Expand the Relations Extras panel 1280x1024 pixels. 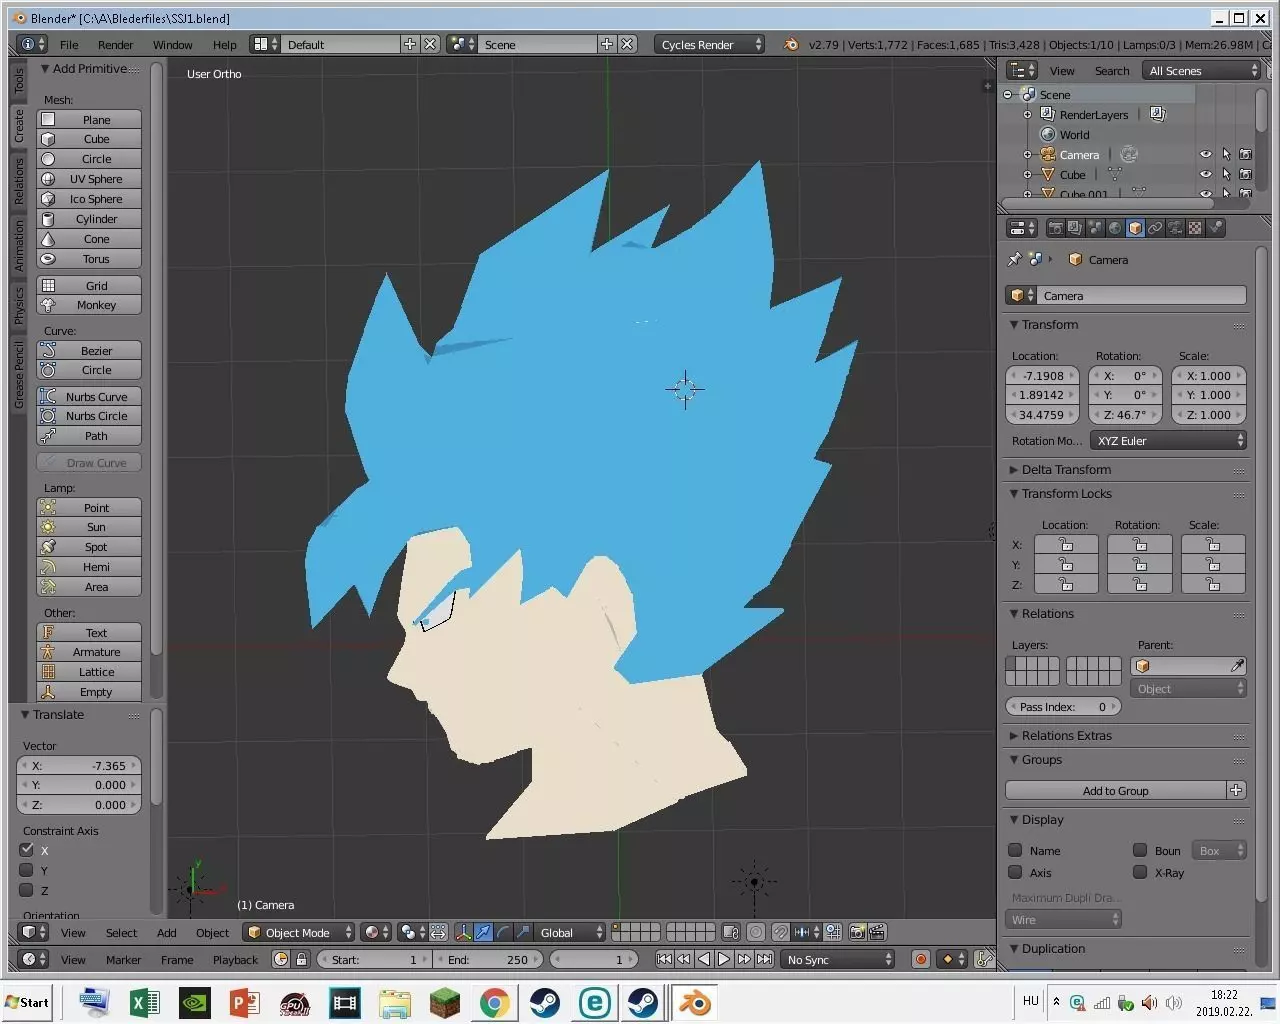(x=1013, y=735)
